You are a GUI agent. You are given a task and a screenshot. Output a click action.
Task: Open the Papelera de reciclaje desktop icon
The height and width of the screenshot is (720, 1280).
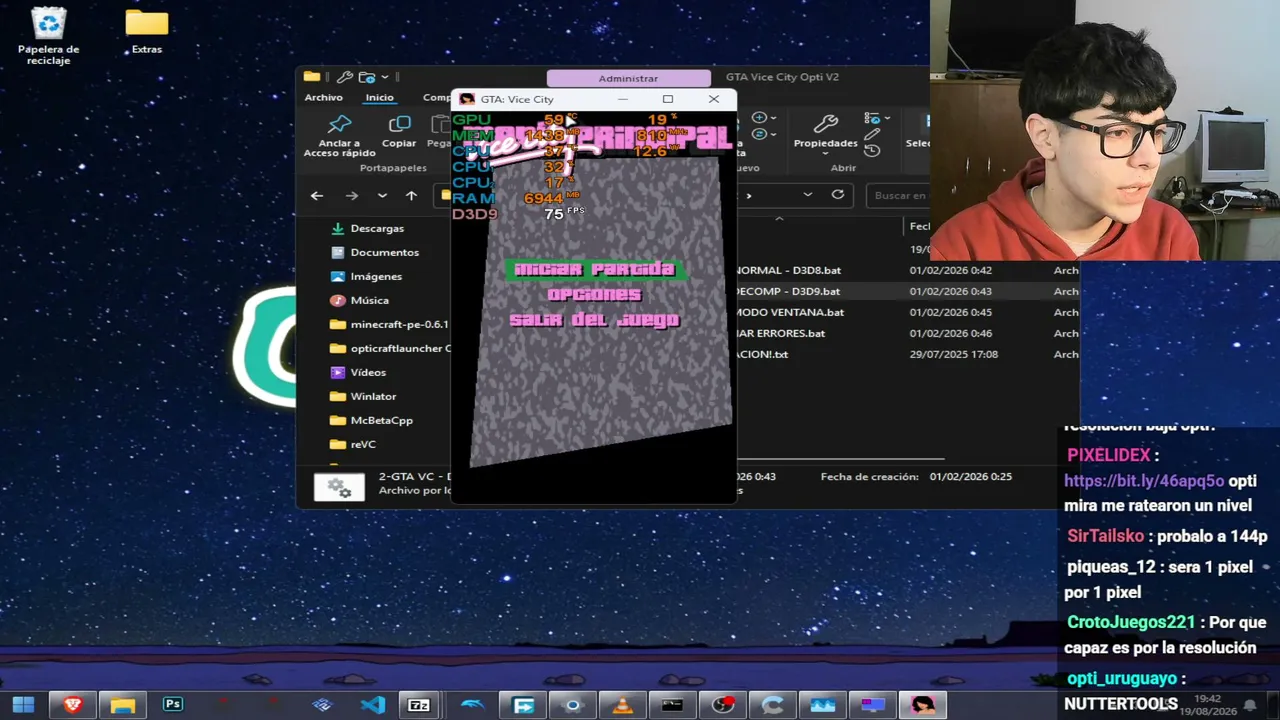[48, 36]
